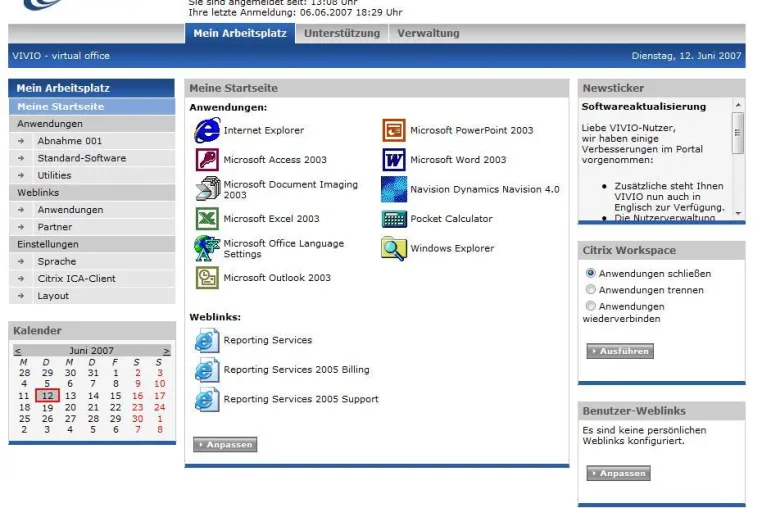Click the arrow icon beside Layout
762x508 pixels.
(21, 296)
